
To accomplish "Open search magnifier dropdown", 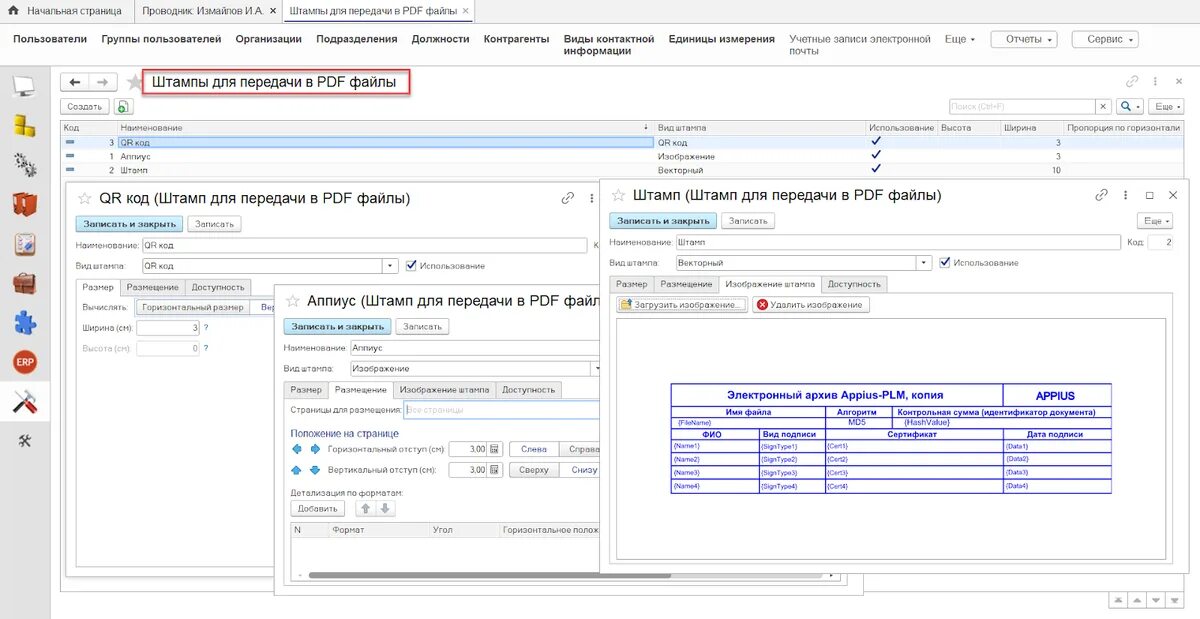I will coord(1130,106).
